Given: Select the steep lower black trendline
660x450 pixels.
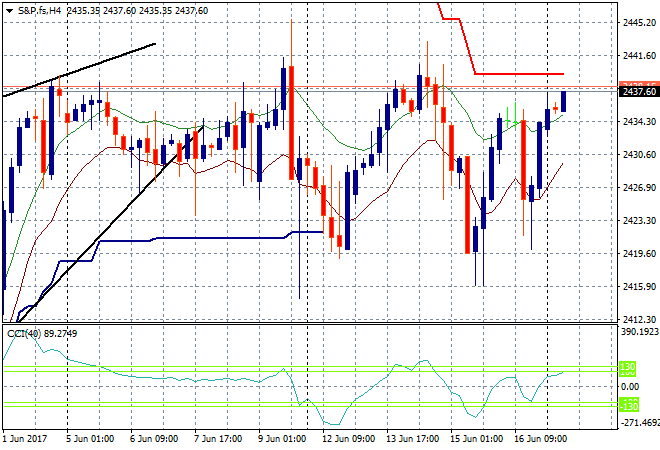Looking at the screenshot, I should (109, 226).
